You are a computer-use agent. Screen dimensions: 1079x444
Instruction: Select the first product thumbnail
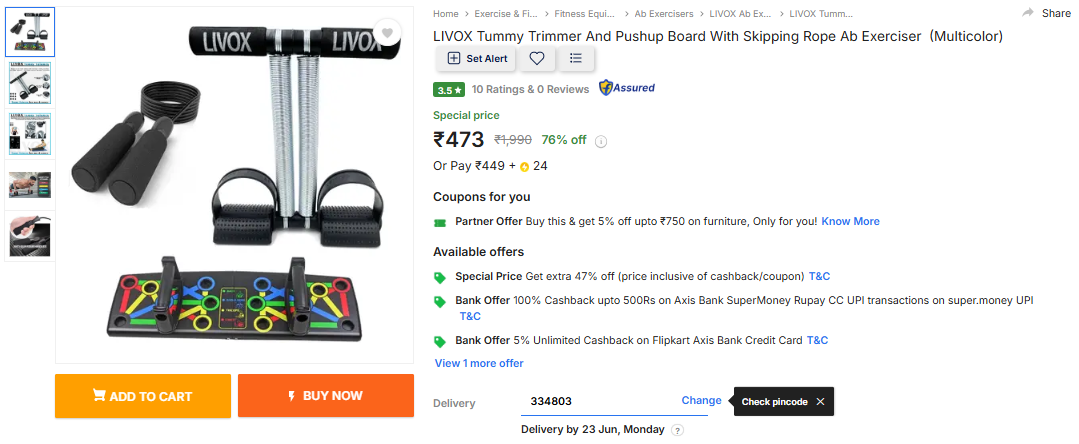click(30, 34)
